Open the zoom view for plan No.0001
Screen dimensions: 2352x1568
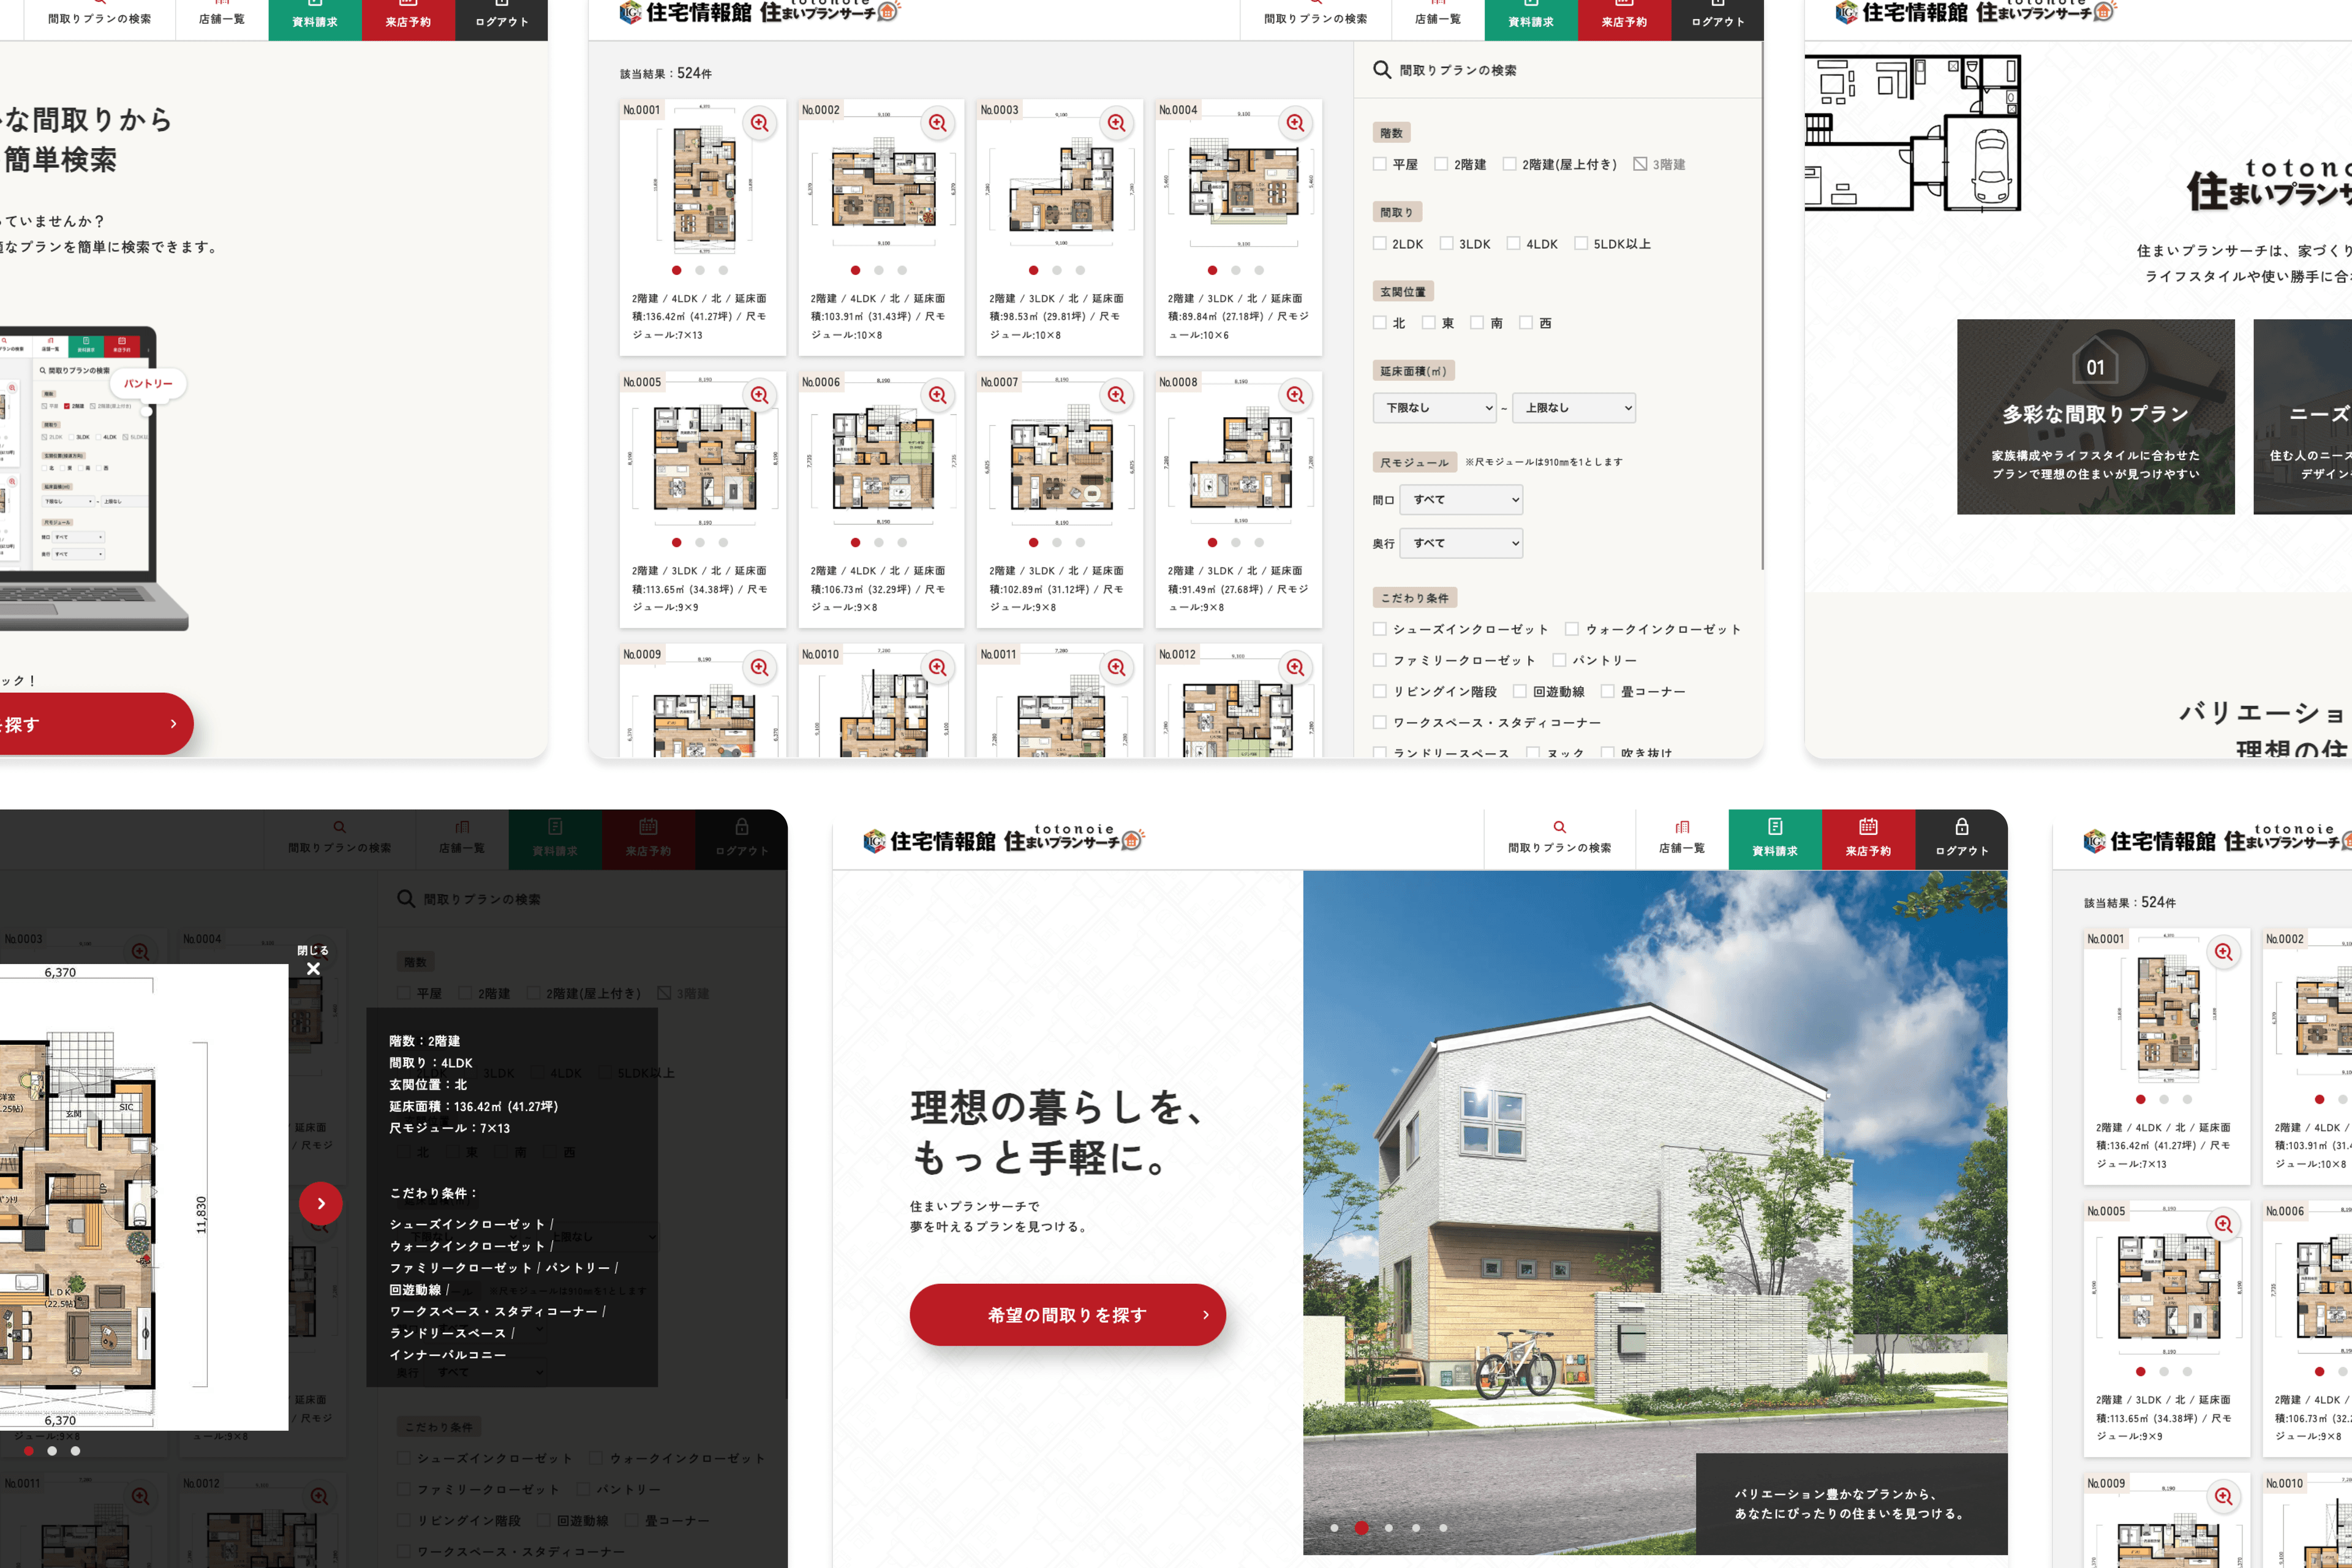coord(760,123)
